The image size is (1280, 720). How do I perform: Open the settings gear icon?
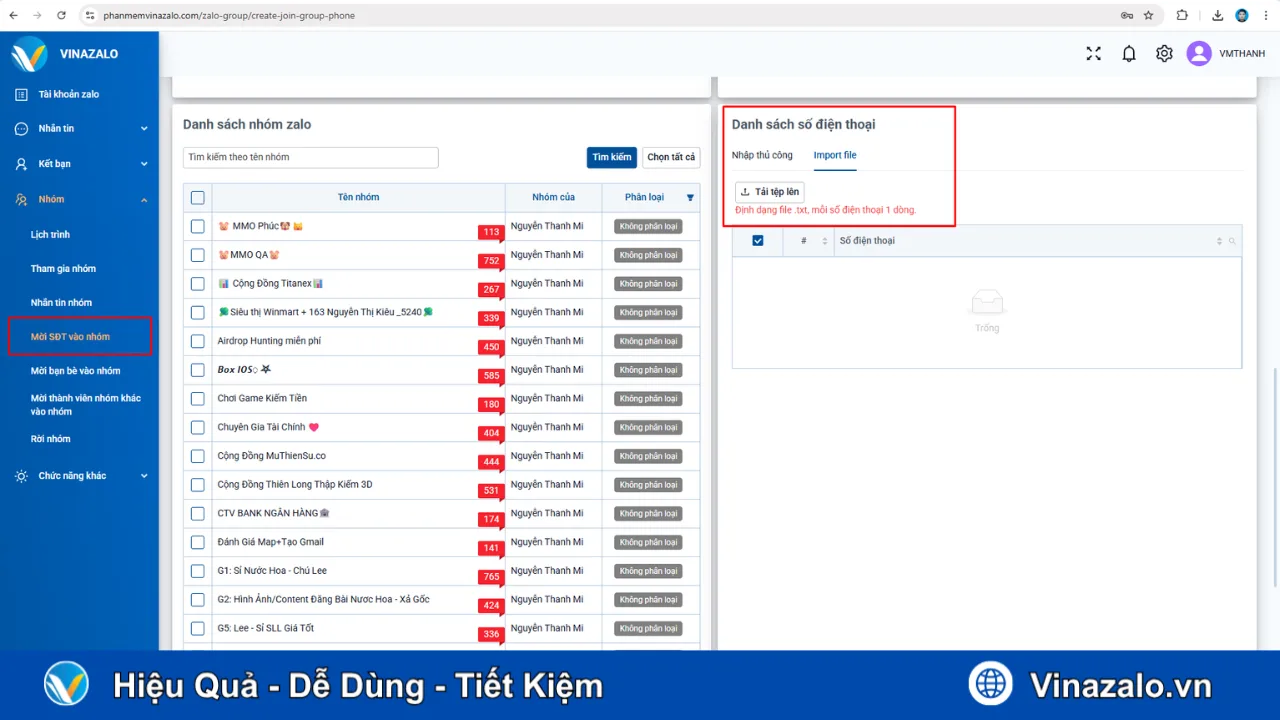[x=1164, y=54]
